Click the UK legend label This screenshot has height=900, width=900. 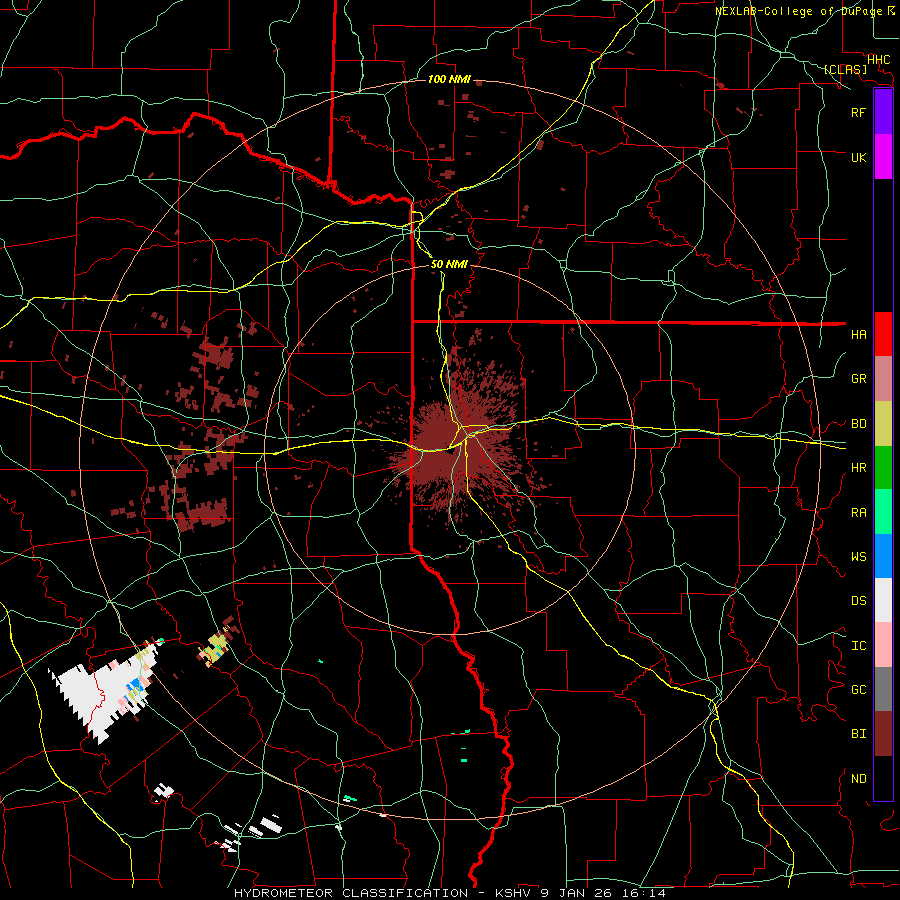click(x=858, y=157)
